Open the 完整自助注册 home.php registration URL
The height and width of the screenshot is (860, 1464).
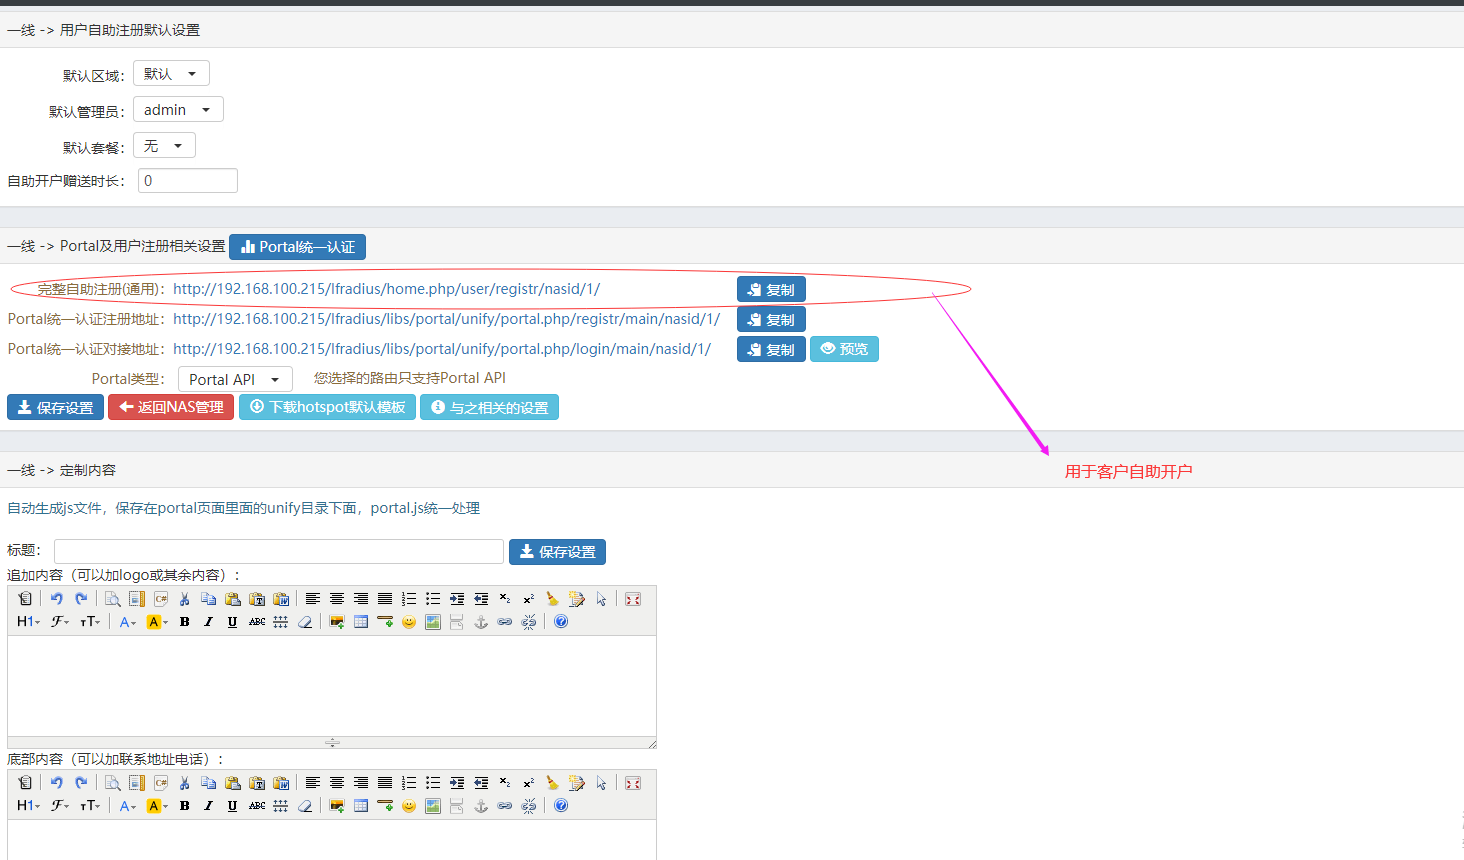pyautogui.click(x=386, y=289)
